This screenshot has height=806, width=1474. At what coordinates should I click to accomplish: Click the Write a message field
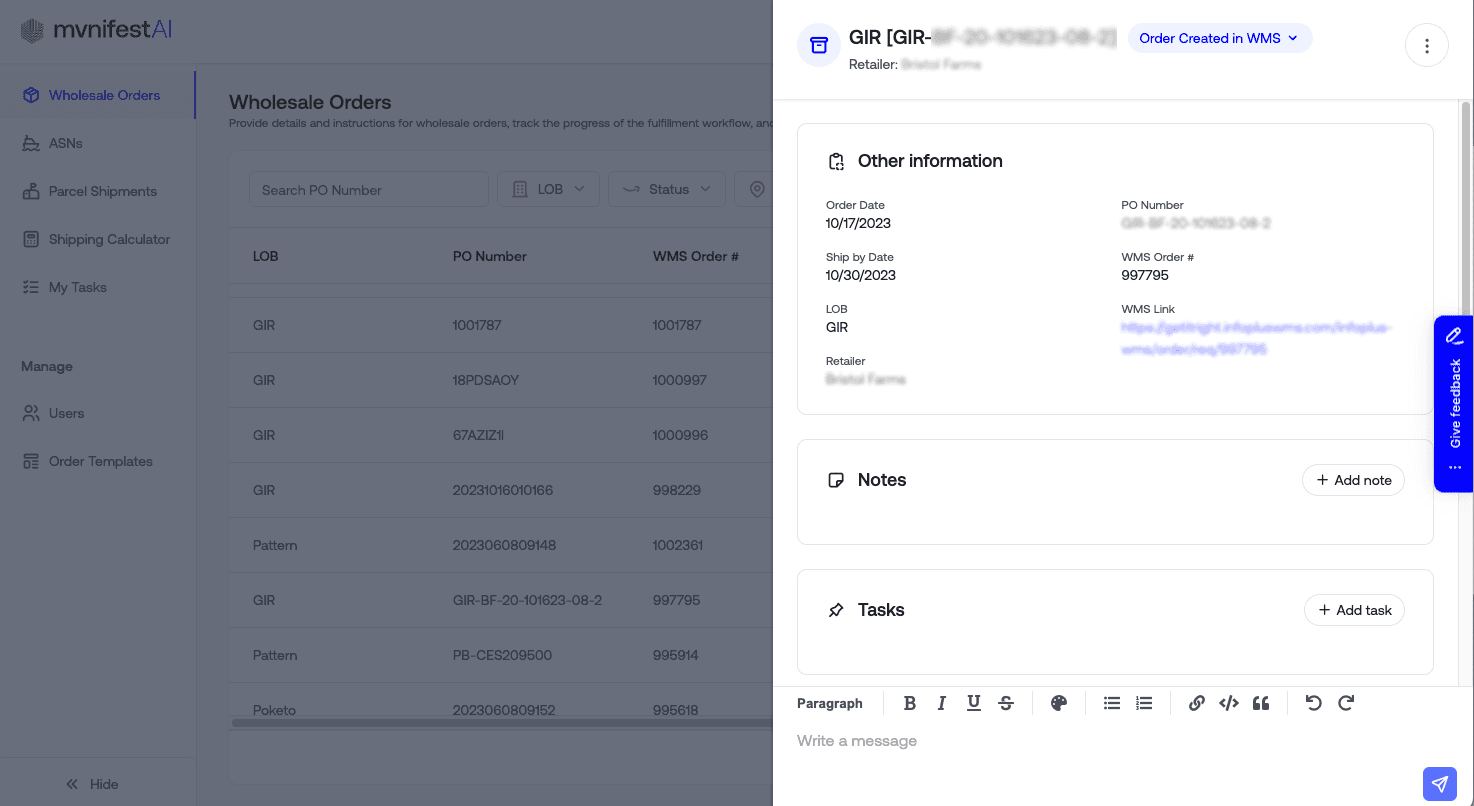(x=1100, y=741)
